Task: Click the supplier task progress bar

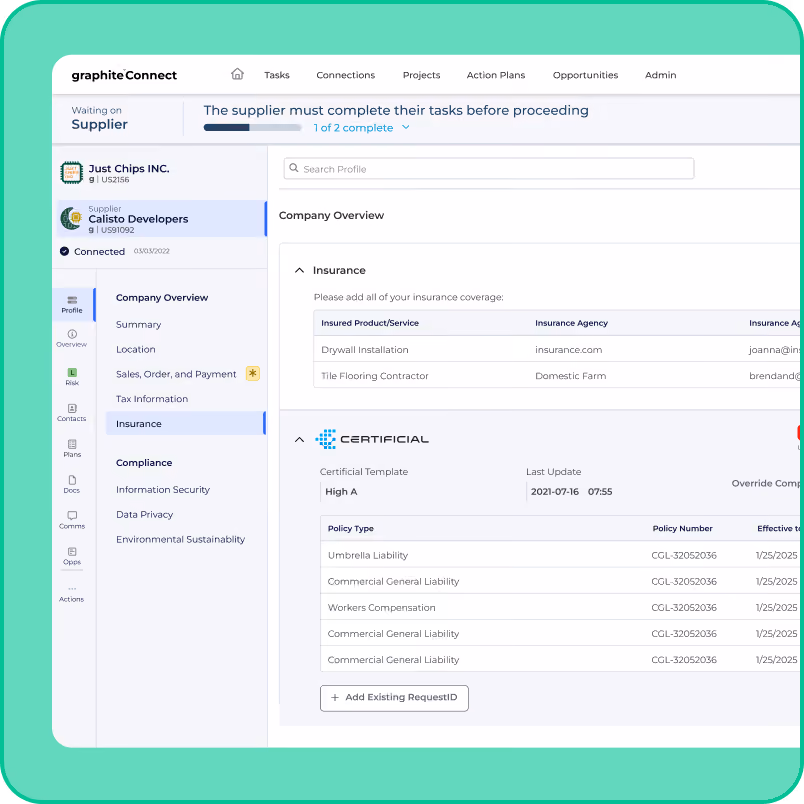Action: [252, 127]
